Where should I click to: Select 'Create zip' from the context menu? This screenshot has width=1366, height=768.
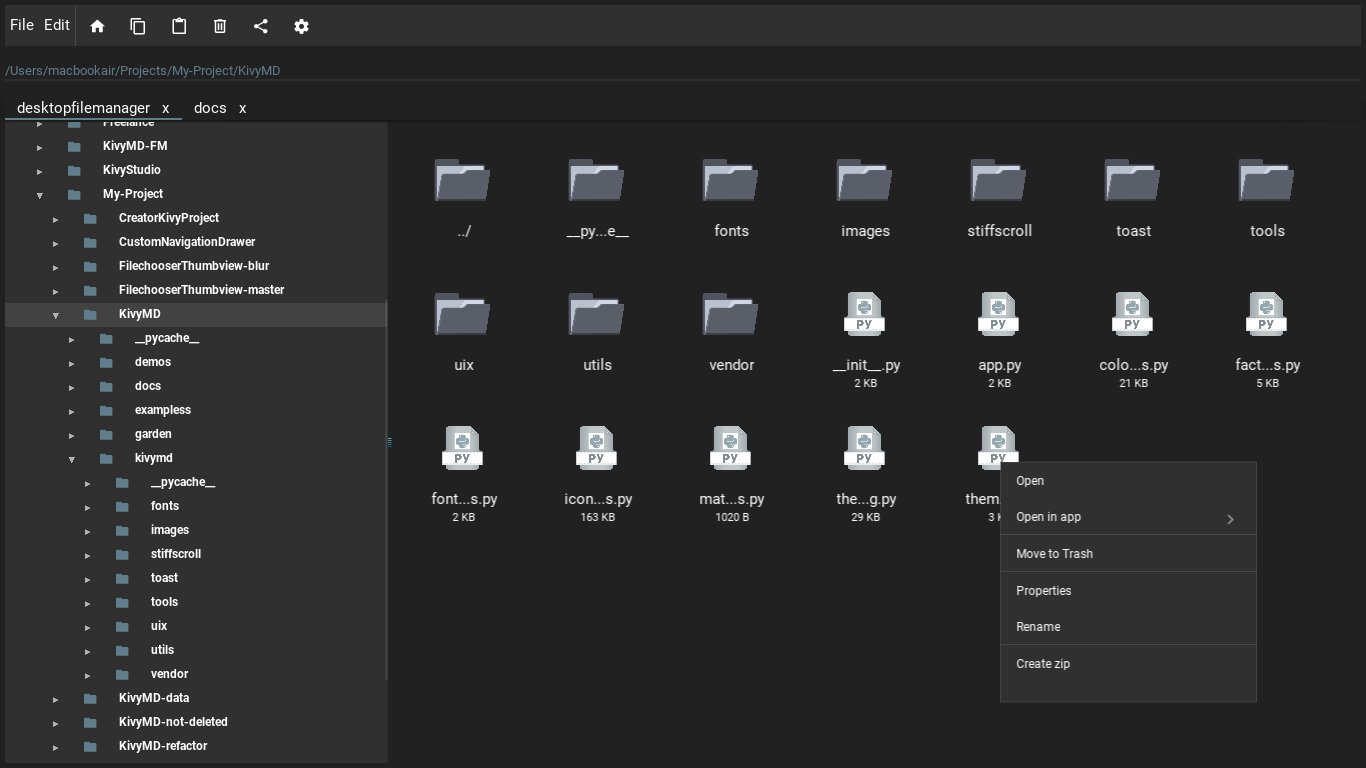pos(1043,663)
